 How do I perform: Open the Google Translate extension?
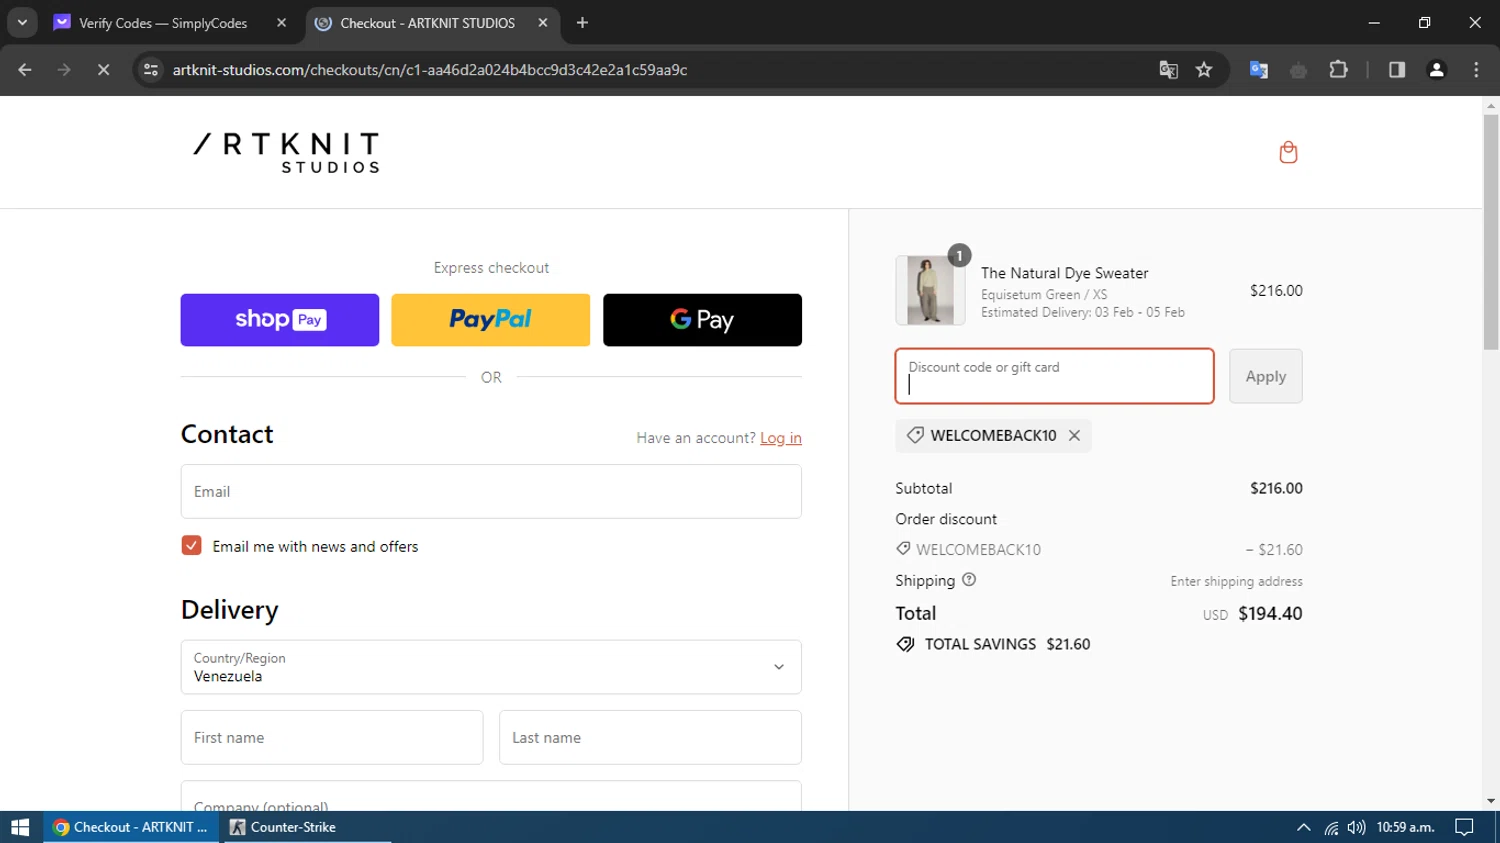coord(1259,70)
